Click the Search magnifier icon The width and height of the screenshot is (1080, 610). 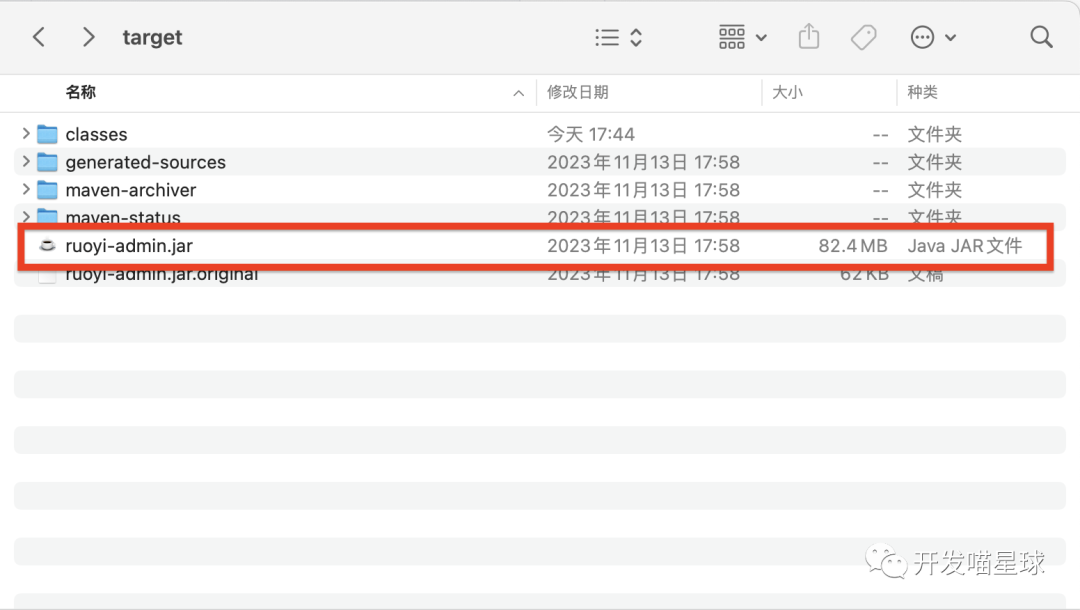pos(1041,37)
